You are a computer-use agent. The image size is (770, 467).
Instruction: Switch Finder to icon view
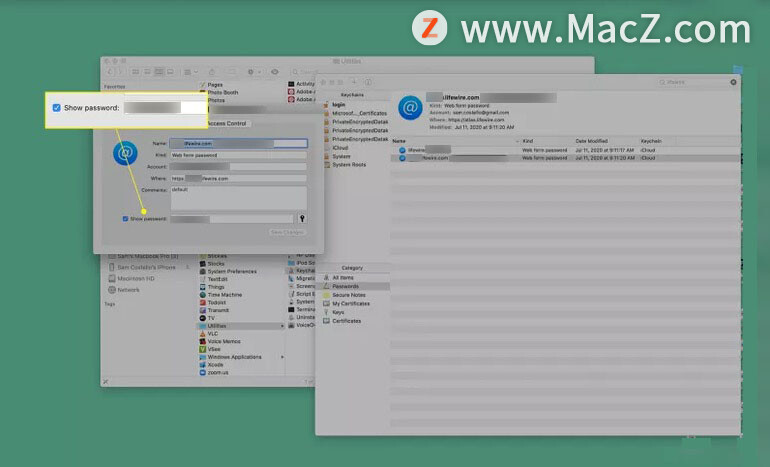tap(136, 72)
